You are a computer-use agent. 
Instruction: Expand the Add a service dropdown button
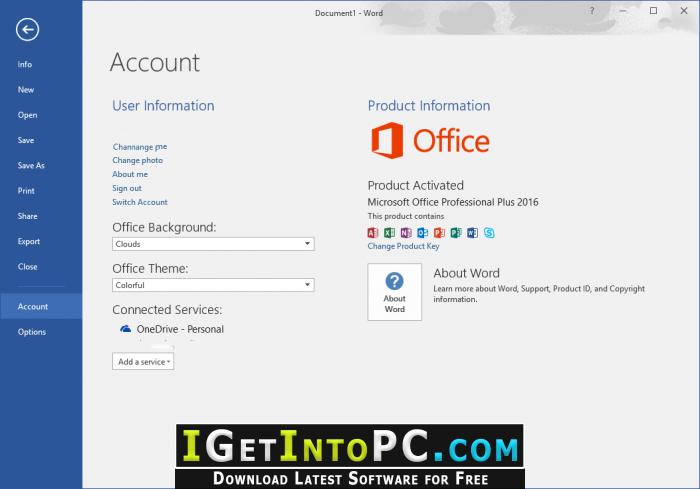(143, 362)
